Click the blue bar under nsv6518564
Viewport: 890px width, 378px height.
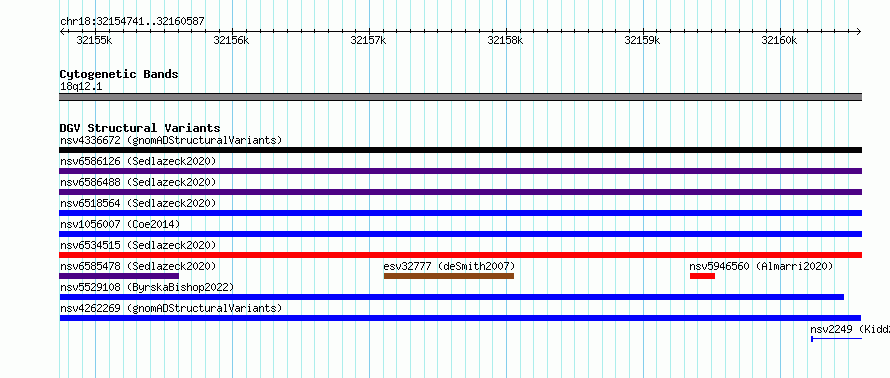click(x=460, y=213)
